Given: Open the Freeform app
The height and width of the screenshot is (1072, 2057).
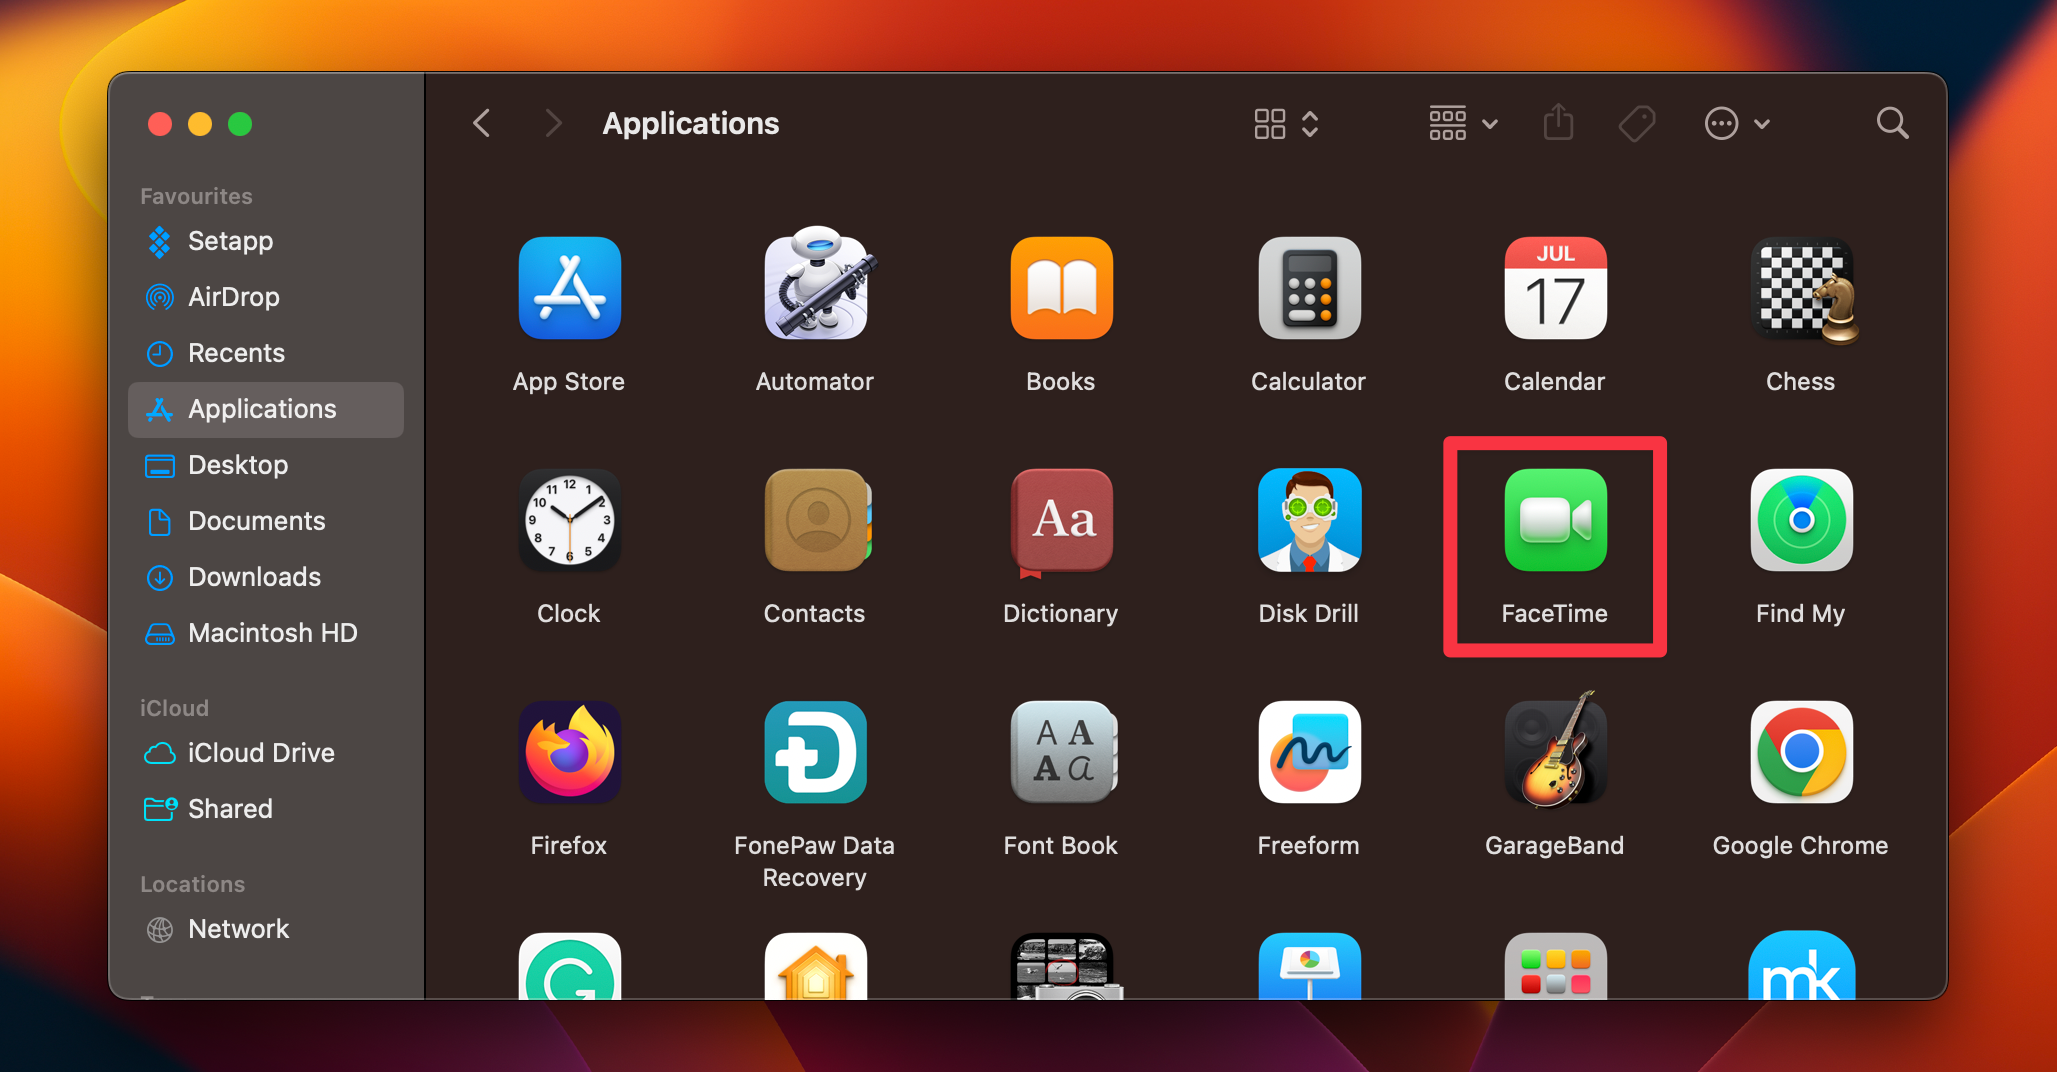Looking at the screenshot, I should pyautogui.click(x=1308, y=753).
